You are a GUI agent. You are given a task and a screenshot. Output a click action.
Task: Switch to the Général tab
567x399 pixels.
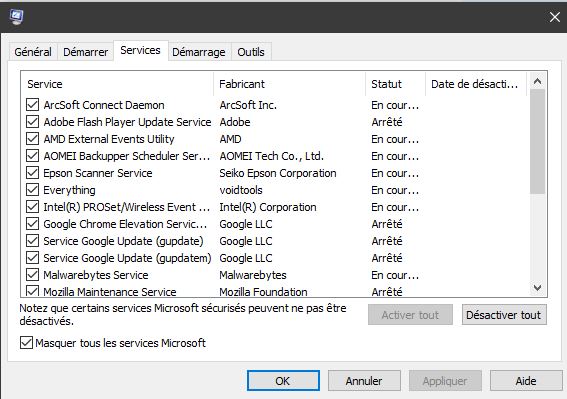(x=33, y=52)
